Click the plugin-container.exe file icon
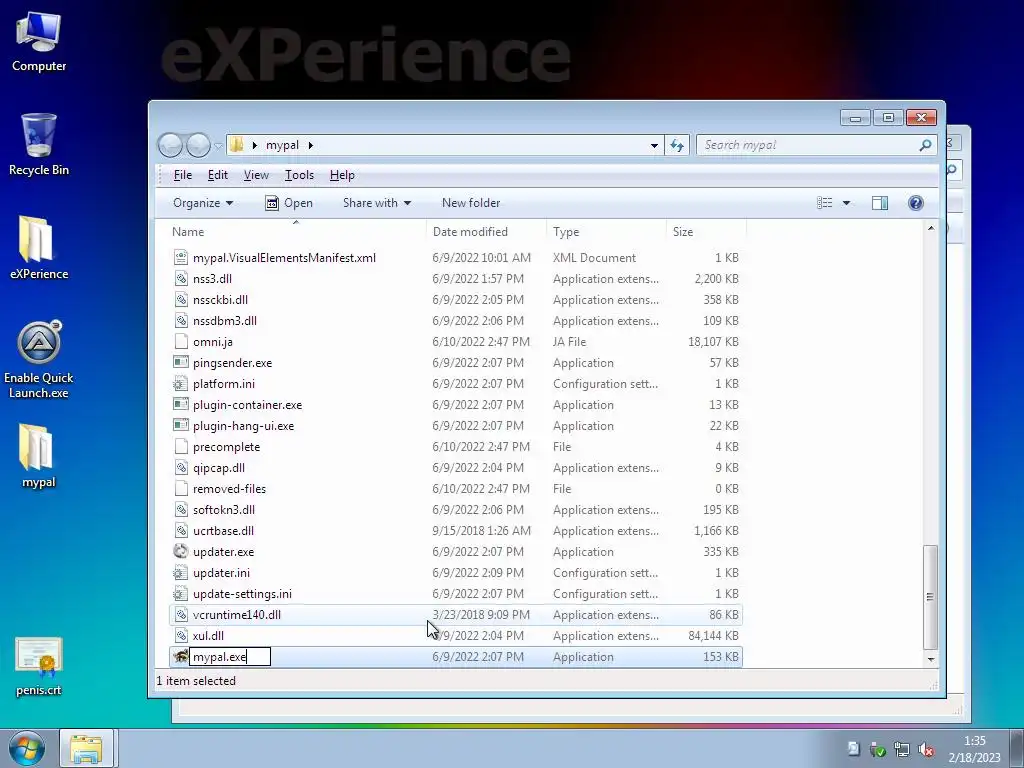Screen dimensions: 1024x768 tap(181, 404)
